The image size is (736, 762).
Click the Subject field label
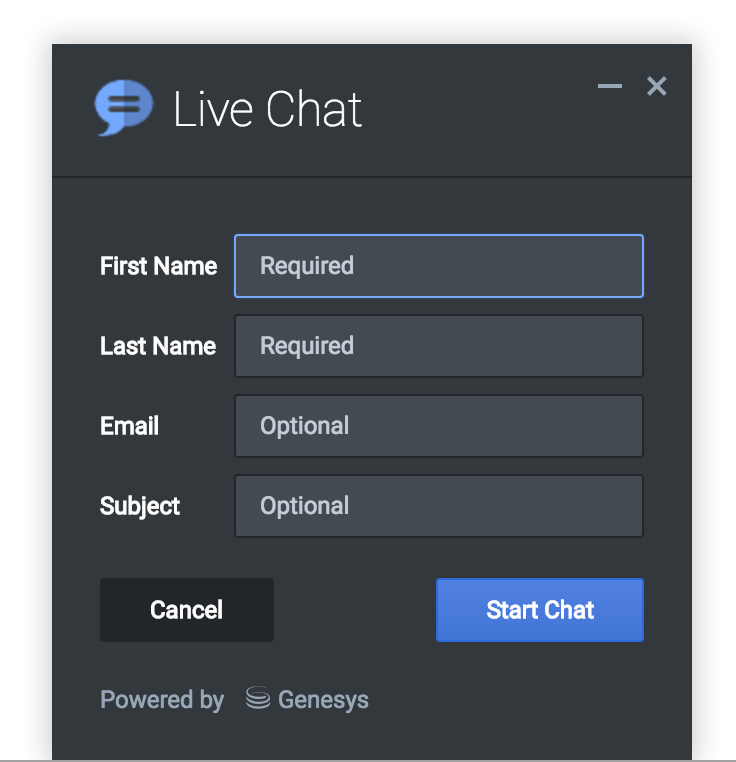point(140,506)
